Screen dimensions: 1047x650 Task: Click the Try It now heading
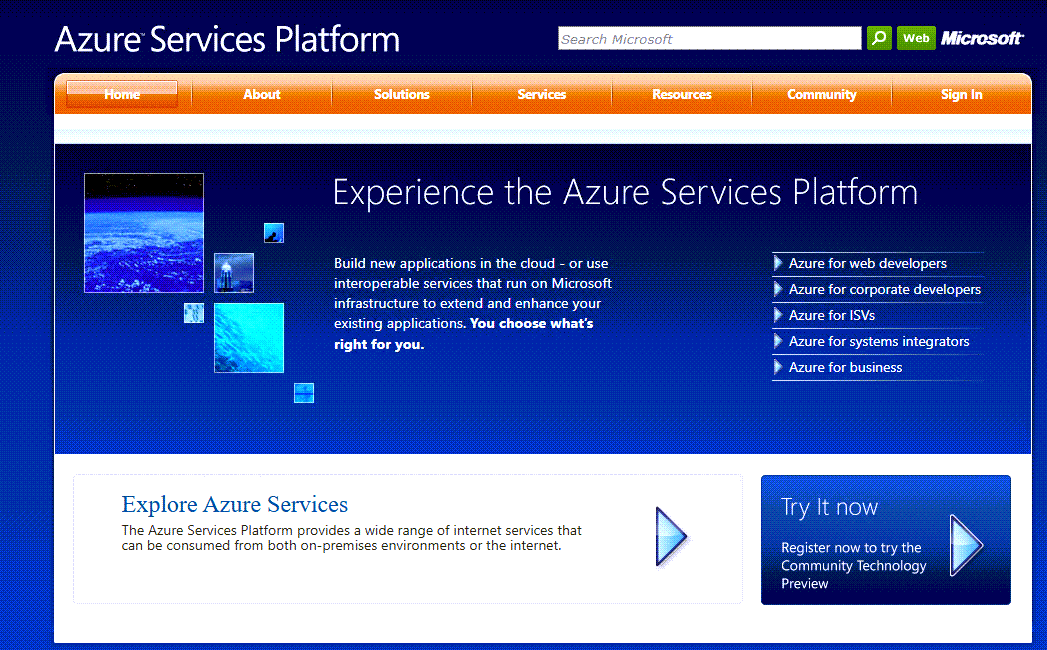point(829,508)
